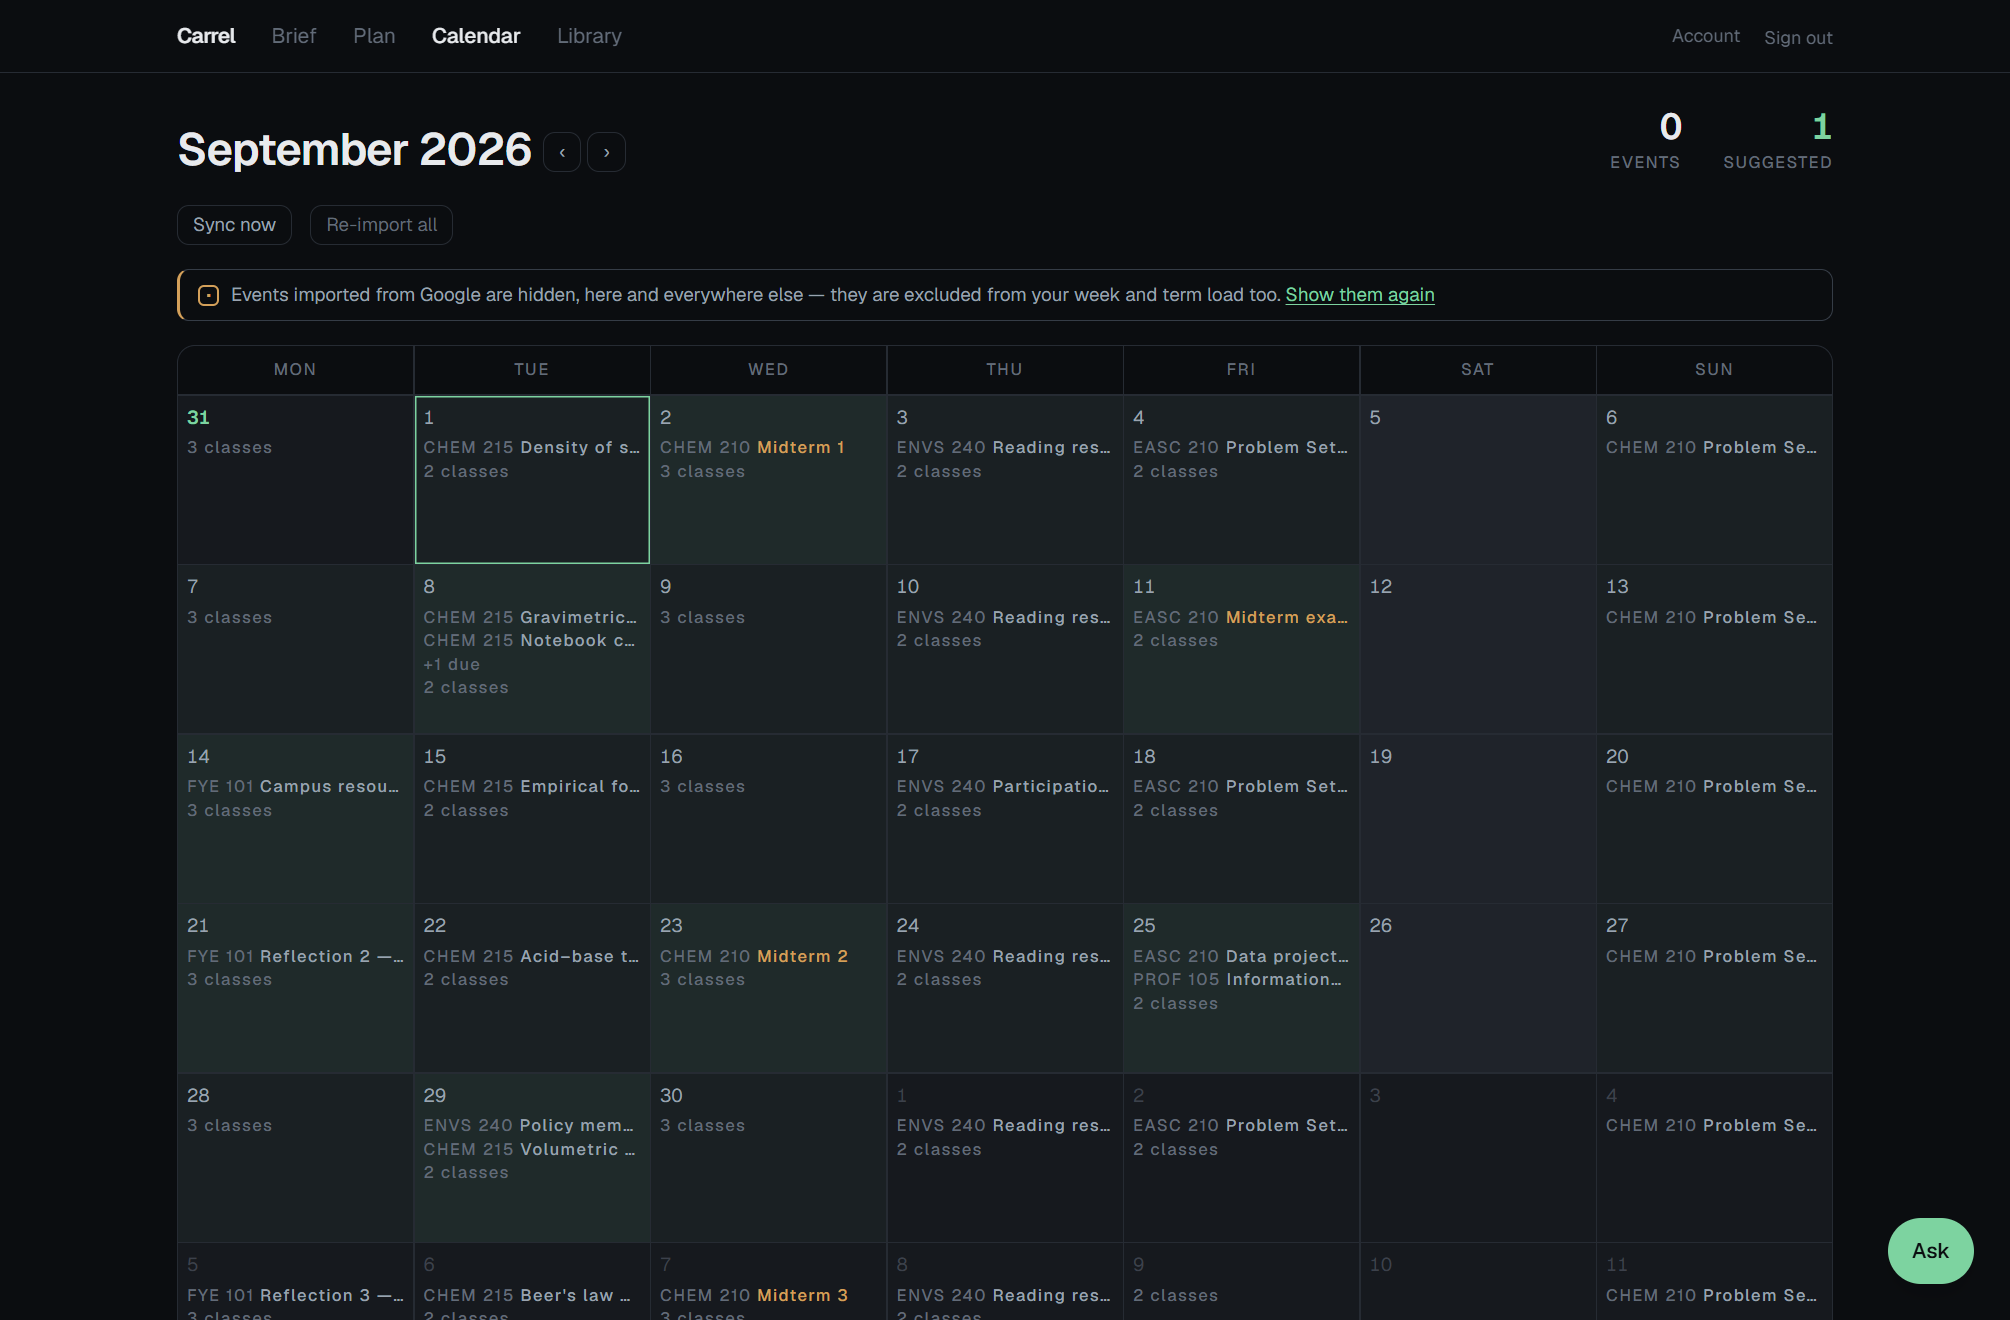Click the Show them again link
Screen dimensions: 2010x1320
pyautogui.click(x=1359, y=295)
